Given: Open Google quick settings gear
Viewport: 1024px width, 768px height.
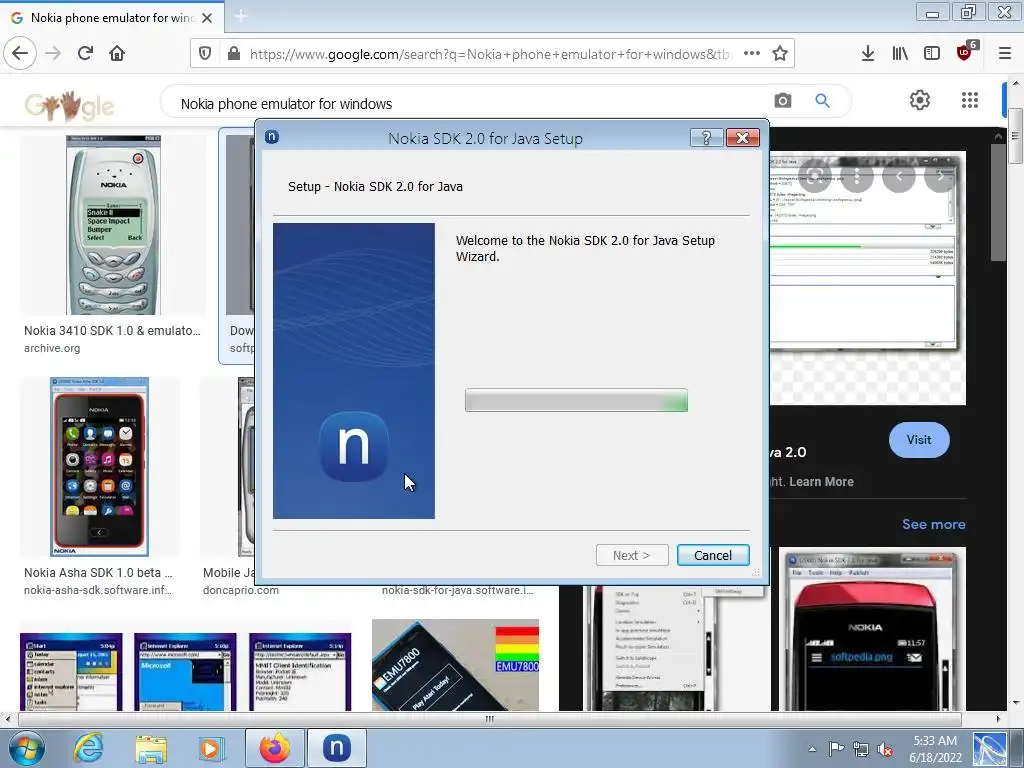Looking at the screenshot, I should coord(920,100).
